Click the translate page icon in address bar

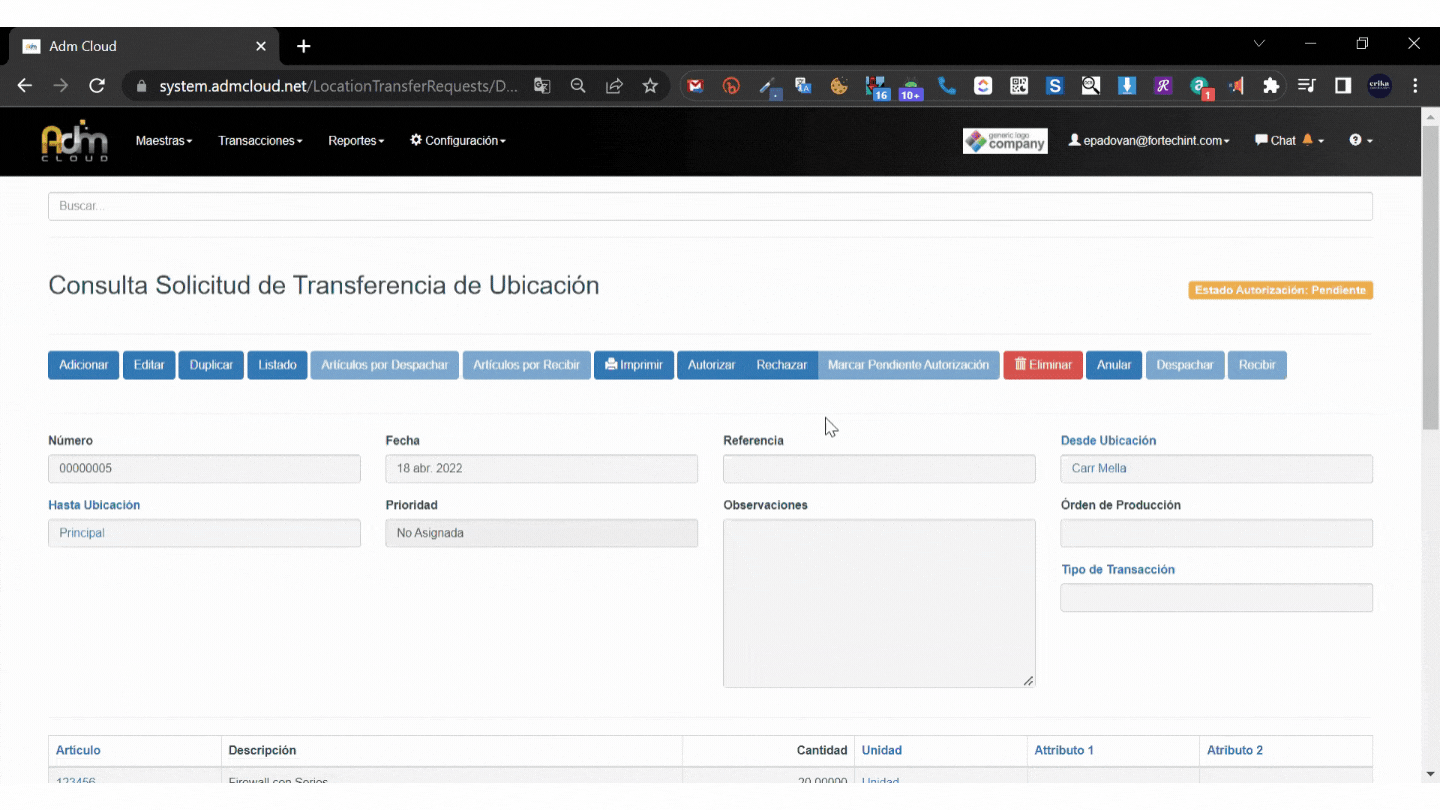(x=542, y=86)
